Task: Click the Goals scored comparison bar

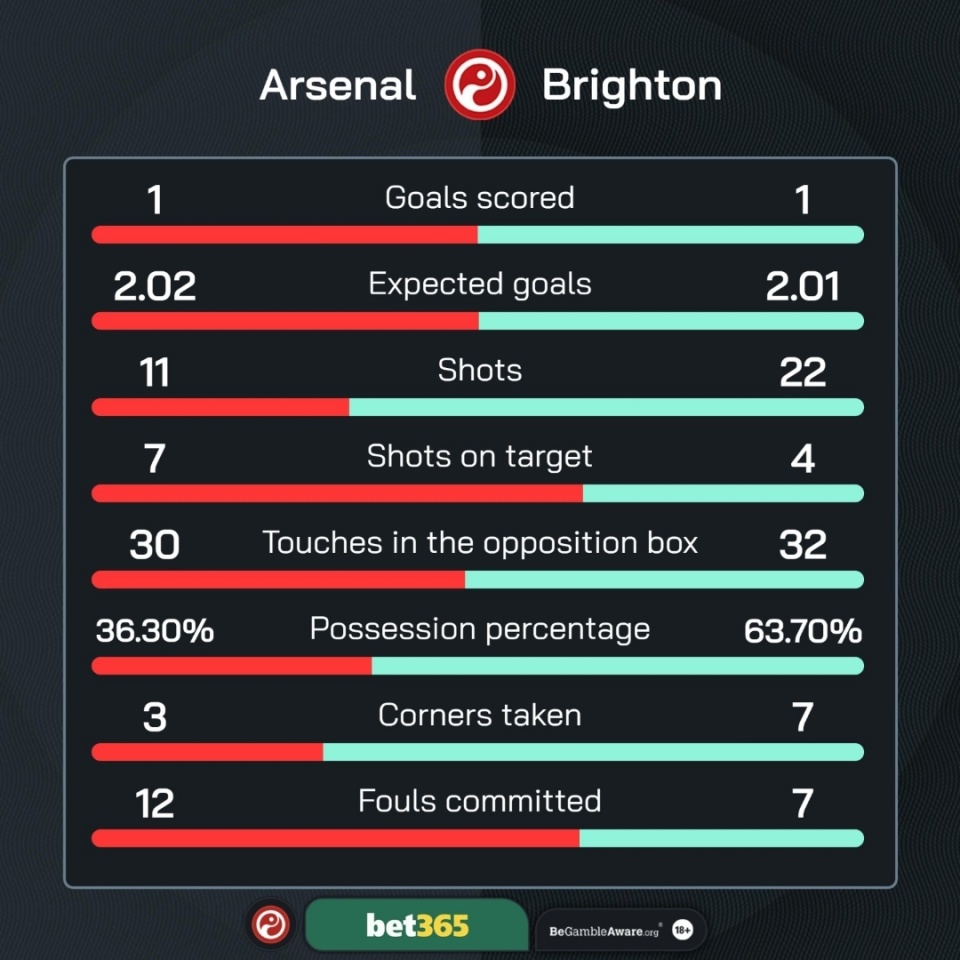Action: pos(478,234)
